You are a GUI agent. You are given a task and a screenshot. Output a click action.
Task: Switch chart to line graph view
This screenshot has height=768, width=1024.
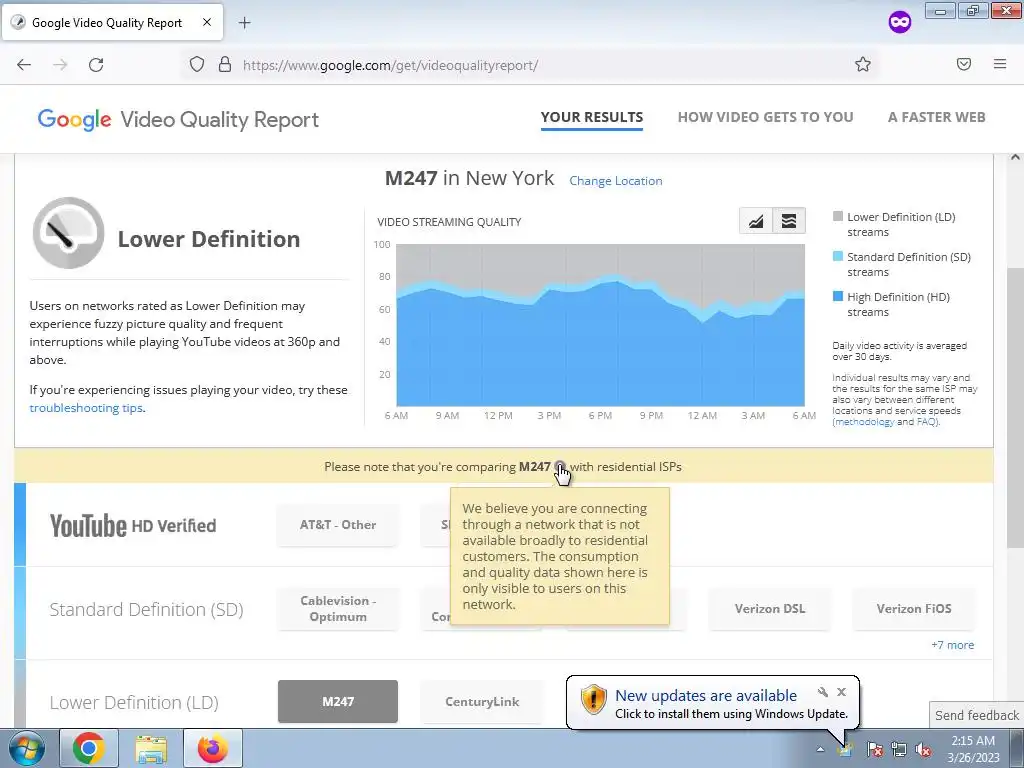tap(756, 221)
